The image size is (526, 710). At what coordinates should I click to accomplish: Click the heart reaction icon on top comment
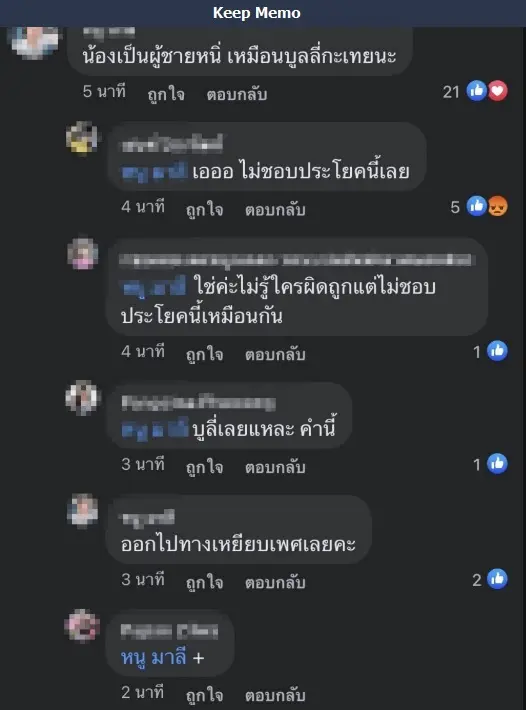[497, 91]
